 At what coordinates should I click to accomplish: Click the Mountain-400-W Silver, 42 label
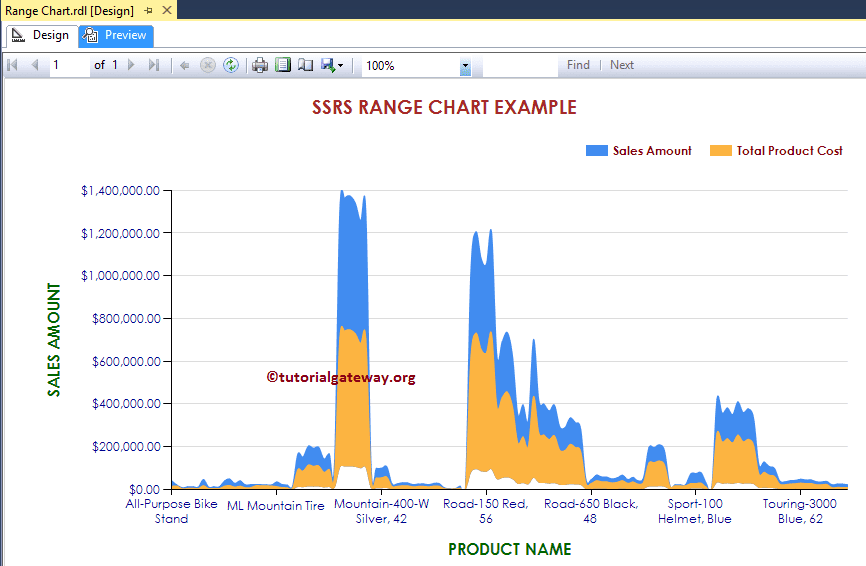(381, 511)
